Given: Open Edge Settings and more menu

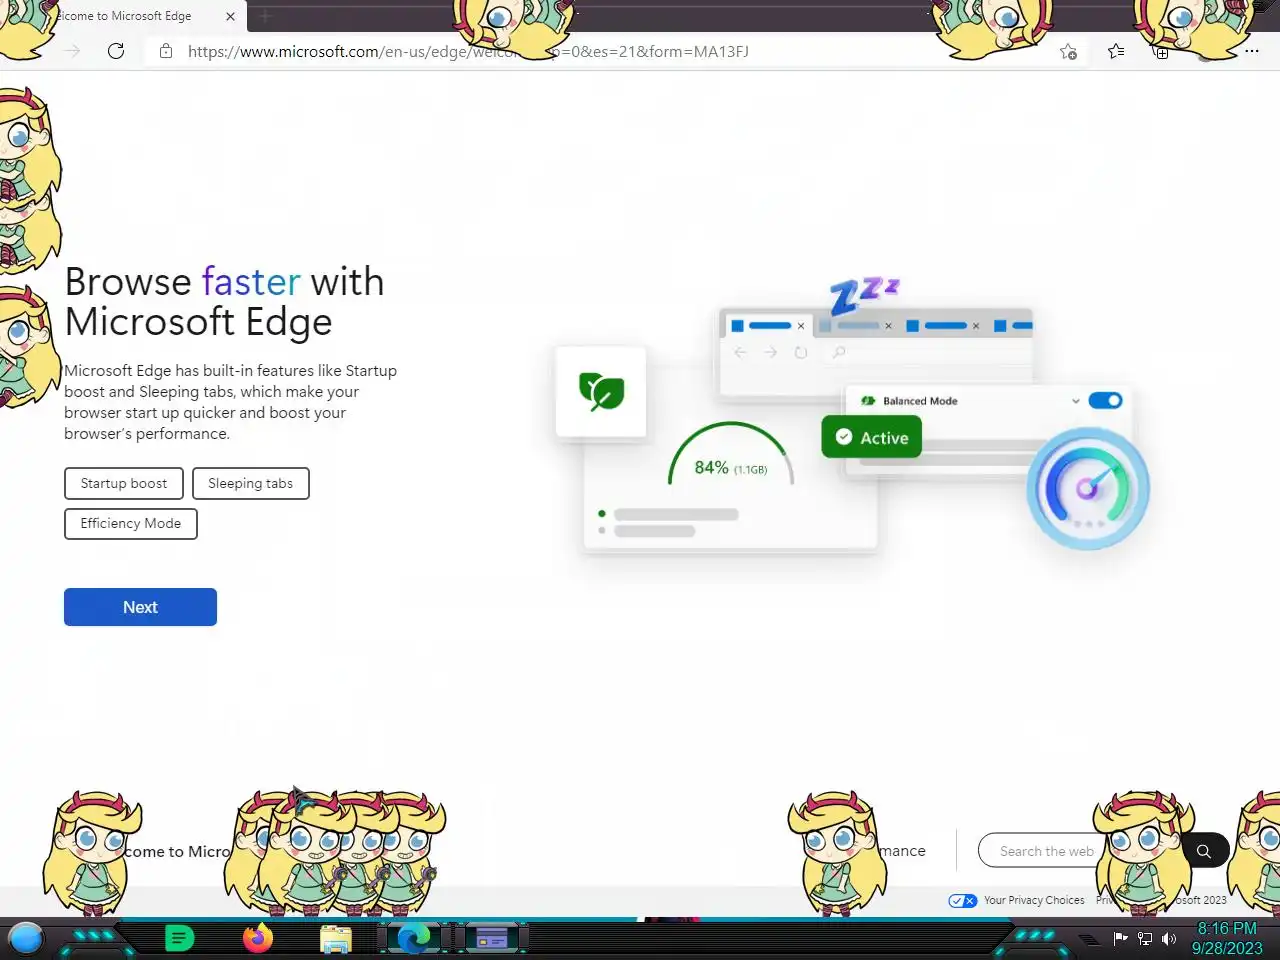Looking at the screenshot, I should (x=1251, y=51).
